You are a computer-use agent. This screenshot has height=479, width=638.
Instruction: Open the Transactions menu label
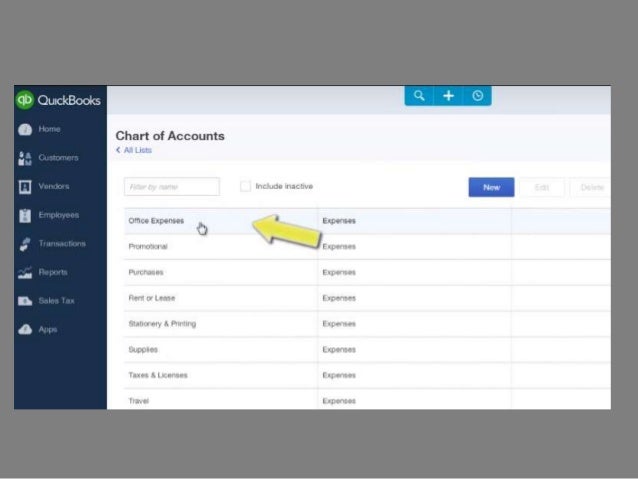point(62,243)
